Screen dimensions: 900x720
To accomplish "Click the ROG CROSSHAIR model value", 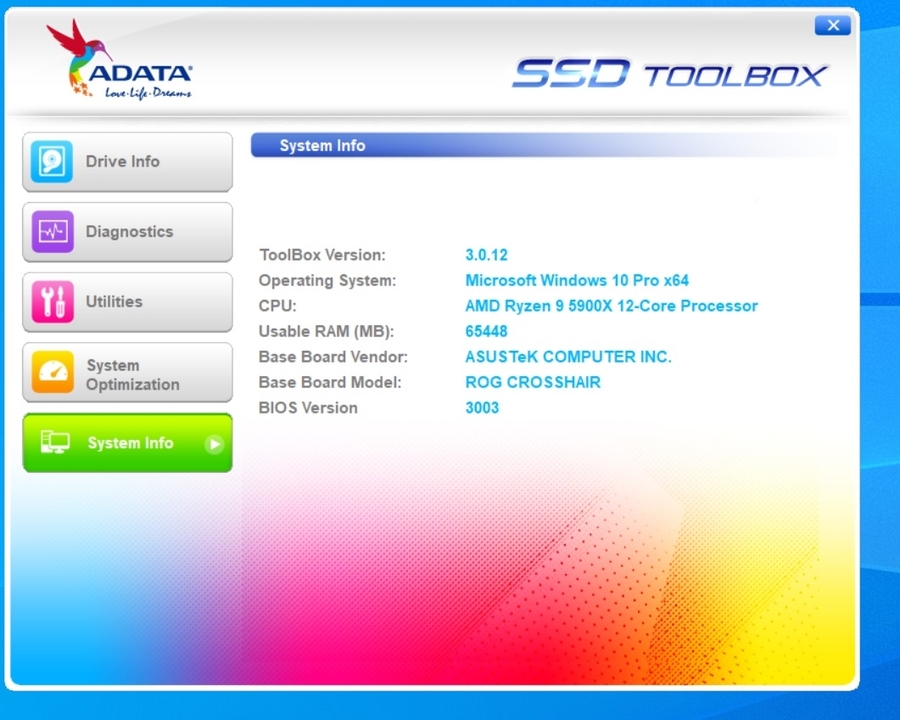I will (x=533, y=382).
